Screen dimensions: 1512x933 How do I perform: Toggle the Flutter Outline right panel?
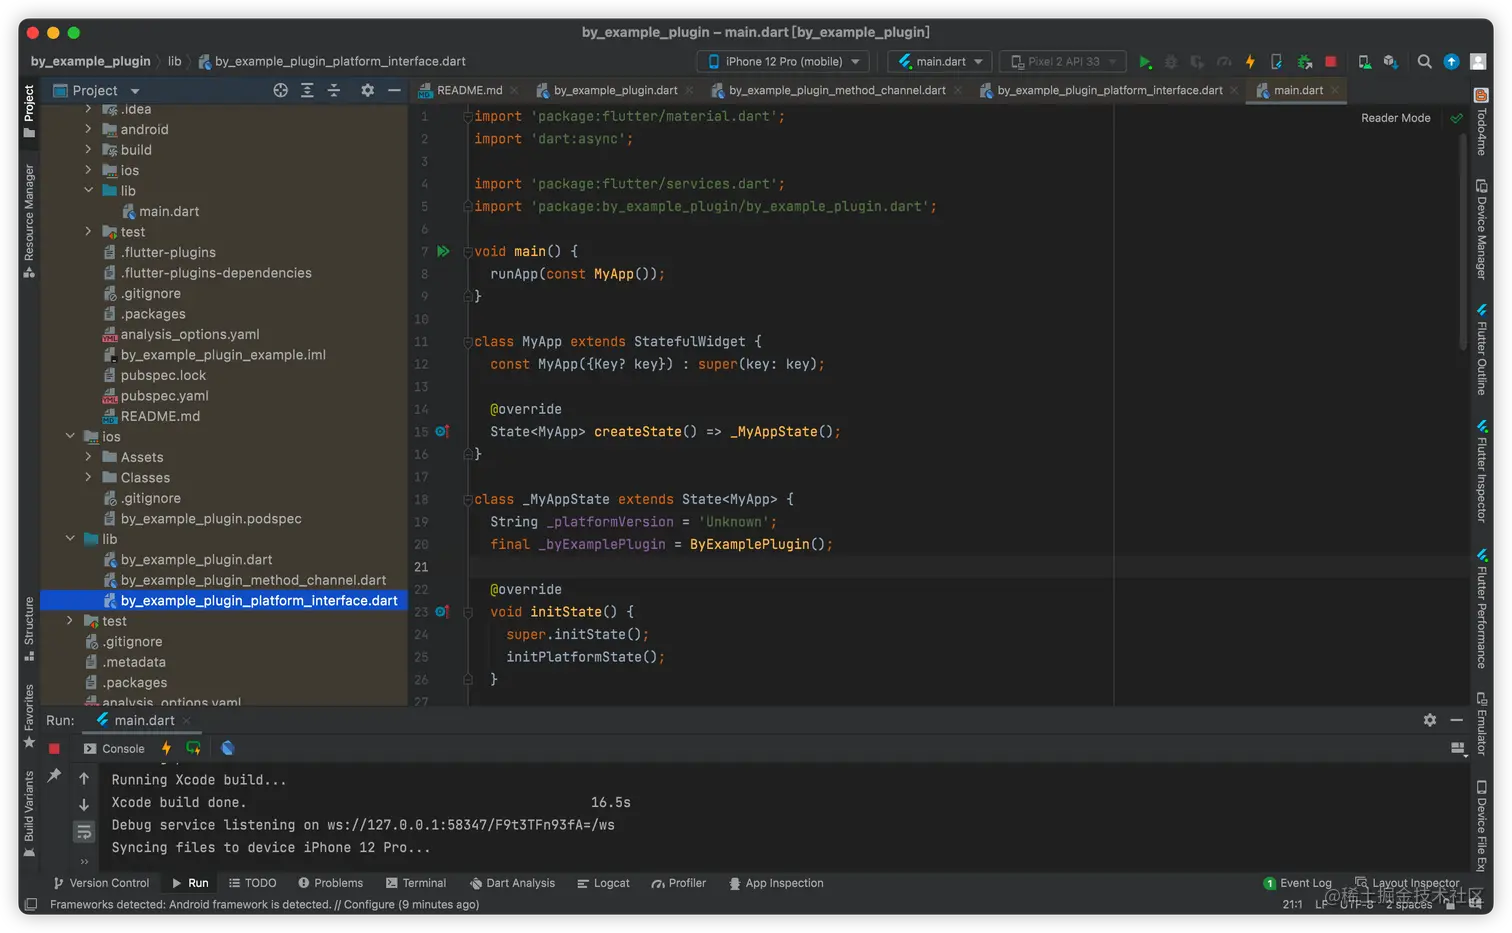point(1481,350)
